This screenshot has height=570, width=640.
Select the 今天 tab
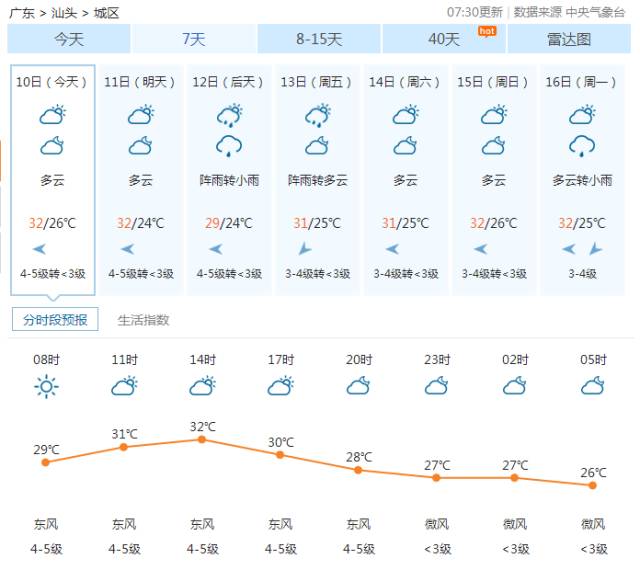click(x=69, y=39)
